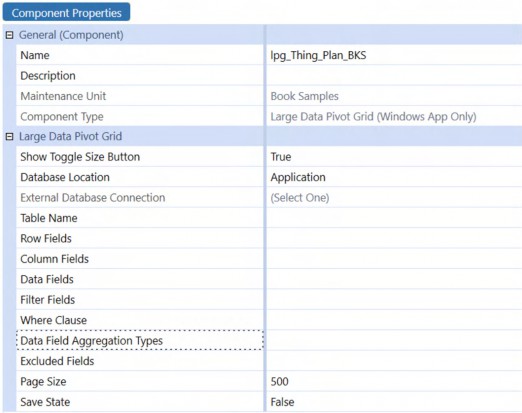Change Show Toggle Size Button value True

point(394,157)
